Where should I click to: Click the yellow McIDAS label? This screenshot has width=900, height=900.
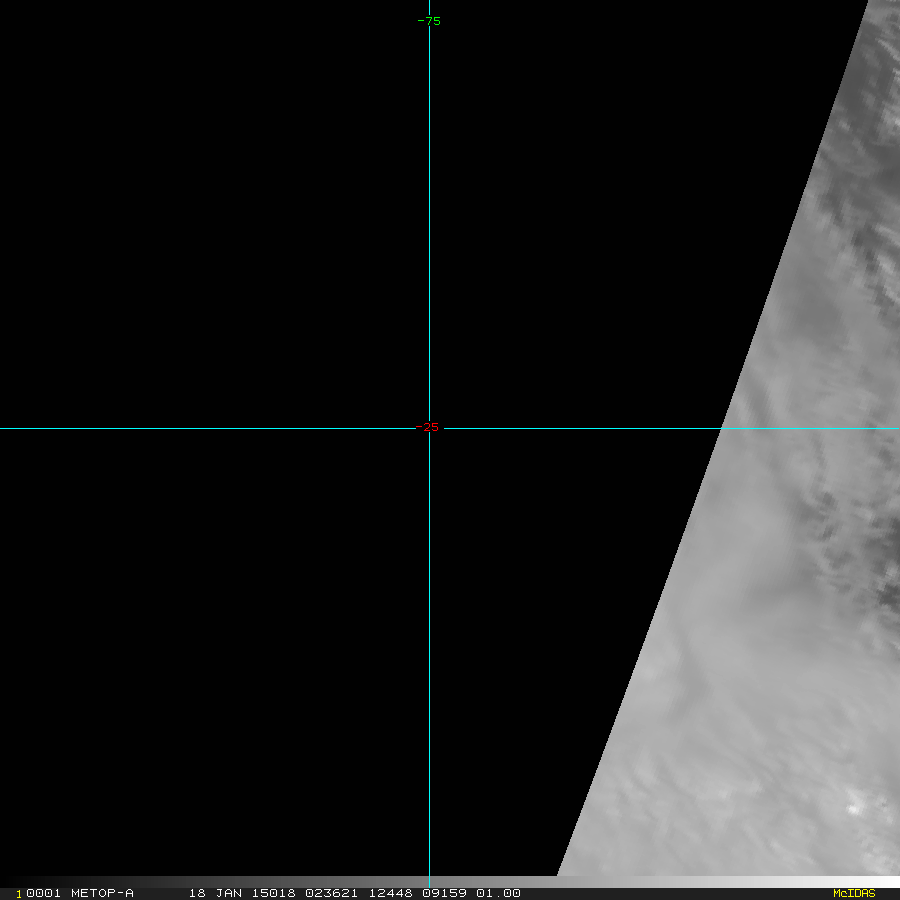(x=853, y=893)
